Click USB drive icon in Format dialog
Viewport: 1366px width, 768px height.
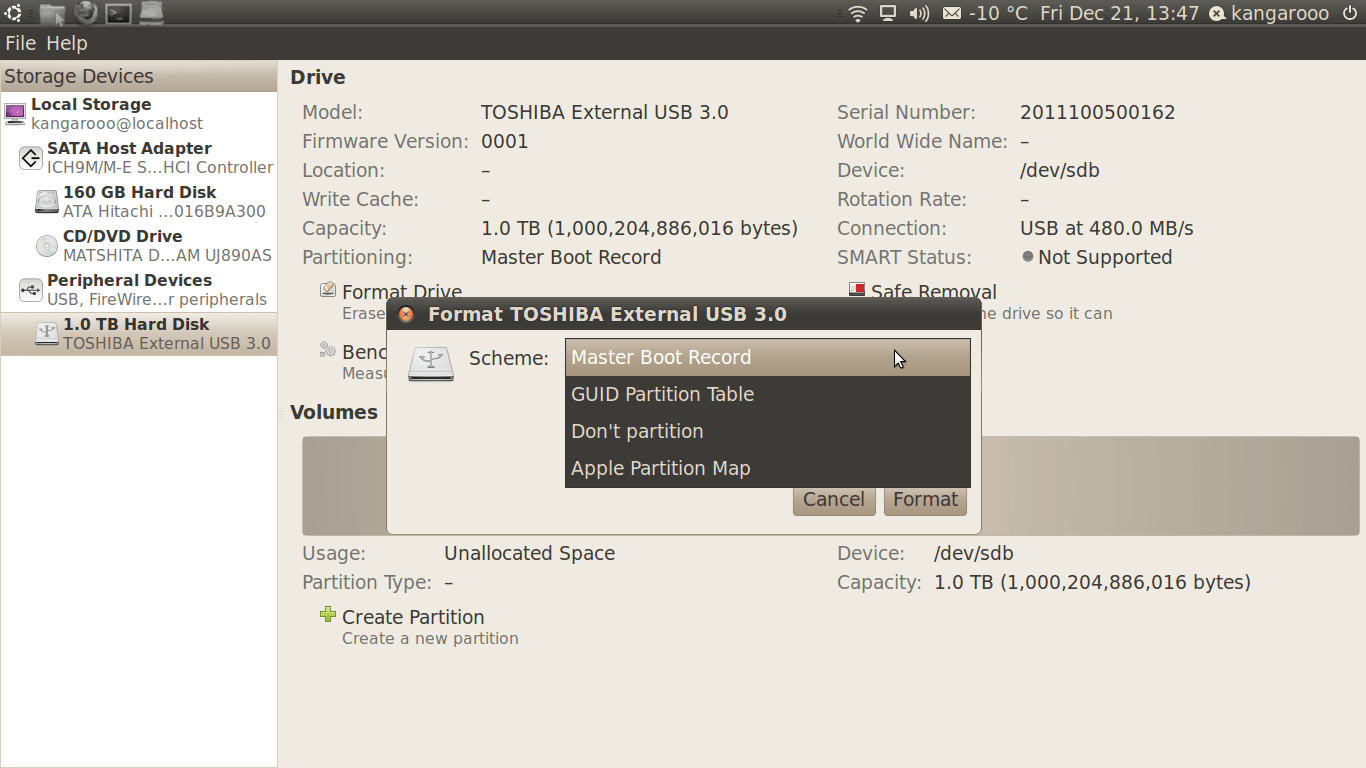tap(431, 362)
